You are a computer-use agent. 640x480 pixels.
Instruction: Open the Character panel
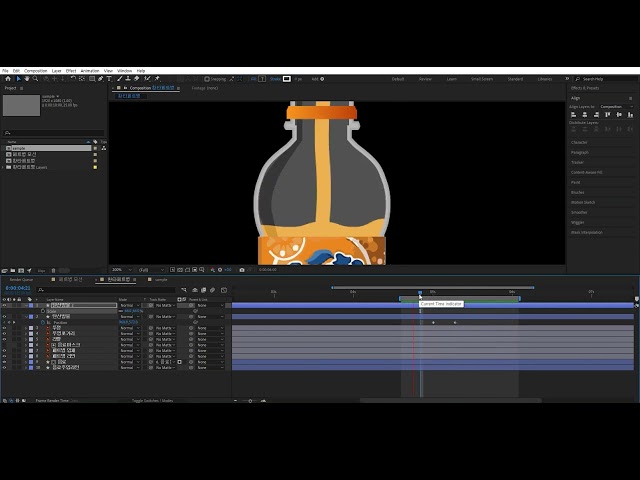[x=579, y=142]
